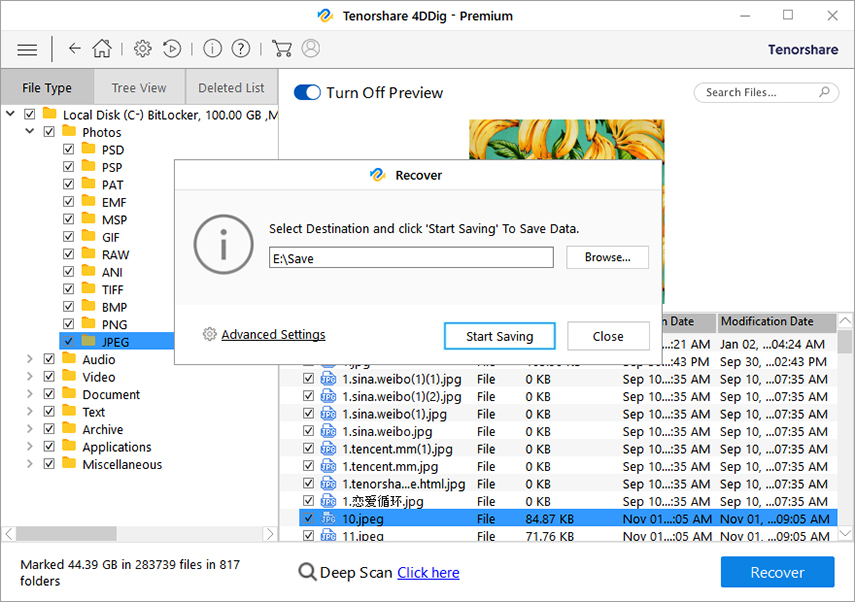Open the info icon in toolbar
The height and width of the screenshot is (602, 855).
212,49
